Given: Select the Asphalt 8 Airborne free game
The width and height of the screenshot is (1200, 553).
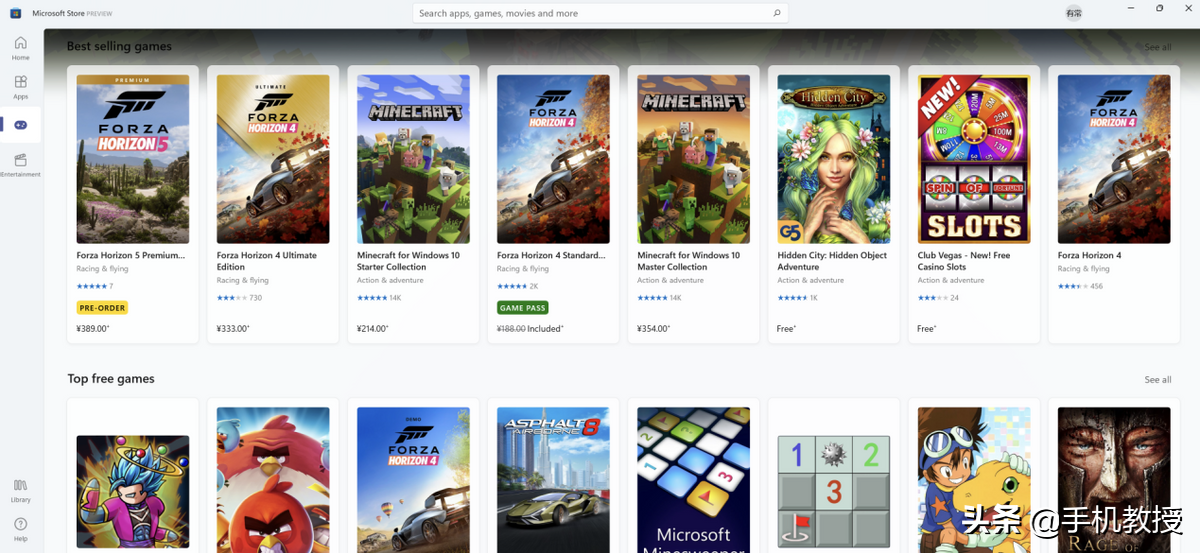Looking at the screenshot, I should (x=553, y=478).
